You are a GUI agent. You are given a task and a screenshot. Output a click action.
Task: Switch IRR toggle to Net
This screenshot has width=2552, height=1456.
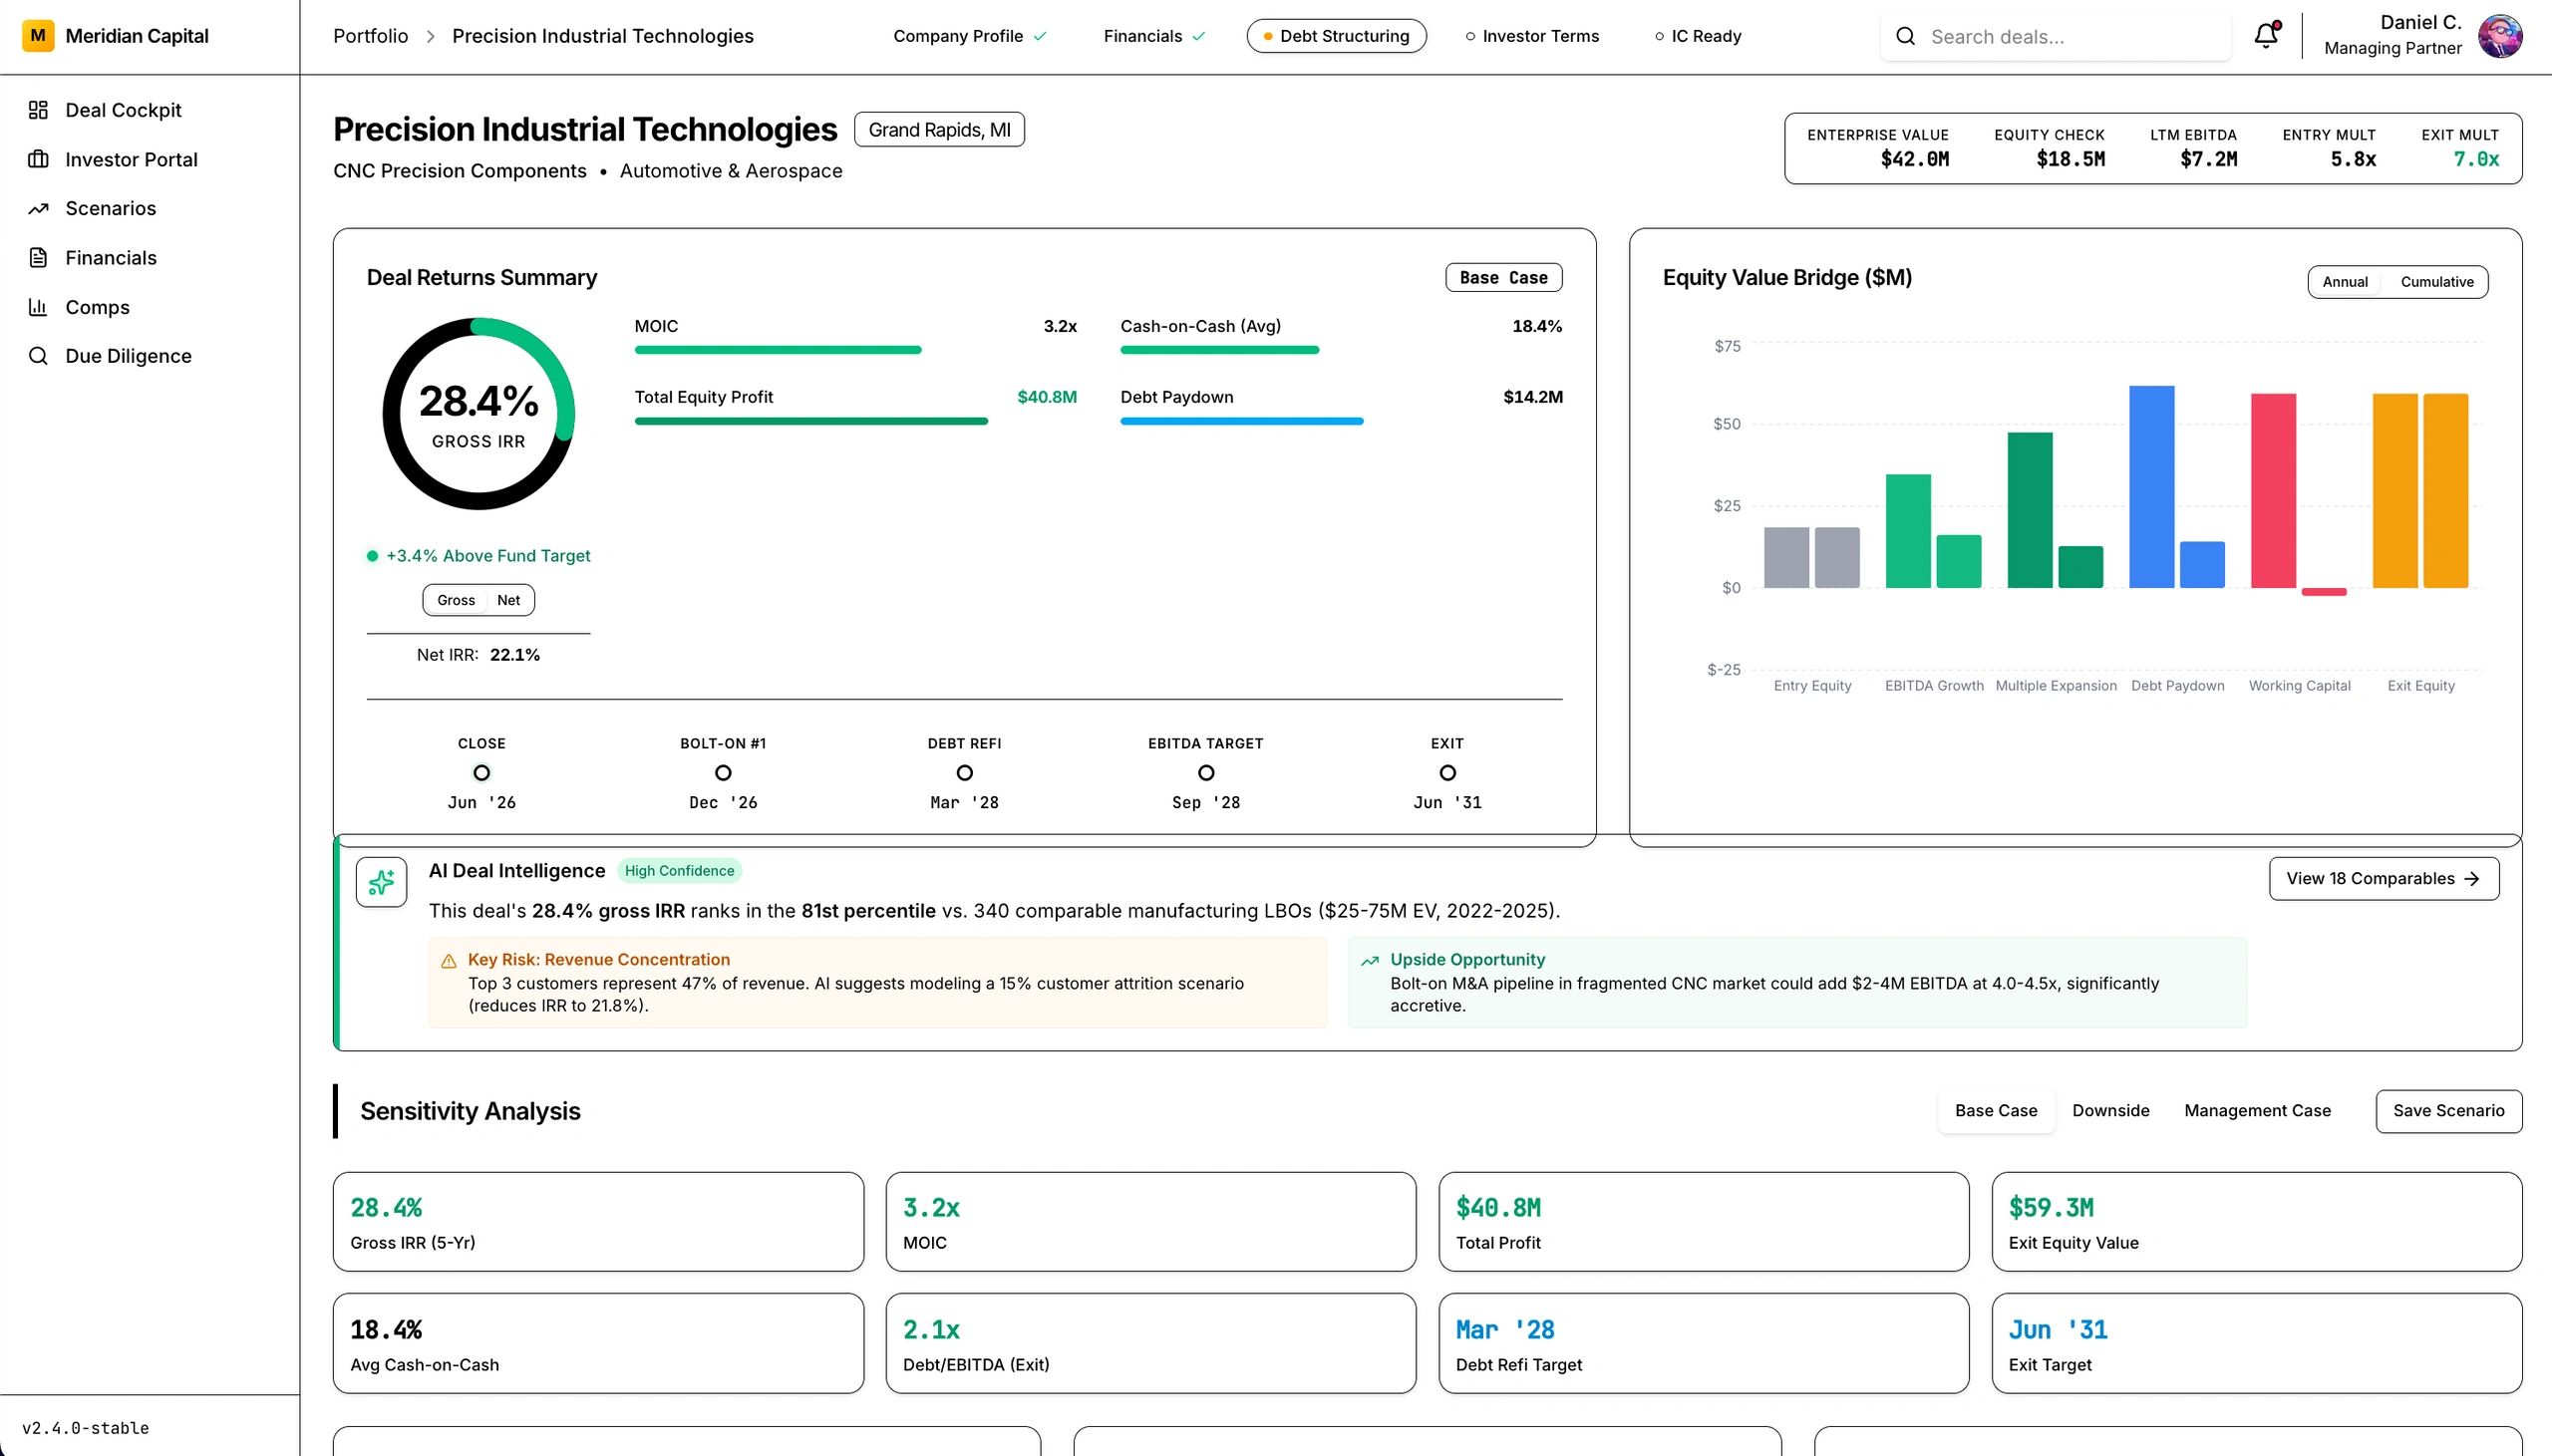click(508, 600)
